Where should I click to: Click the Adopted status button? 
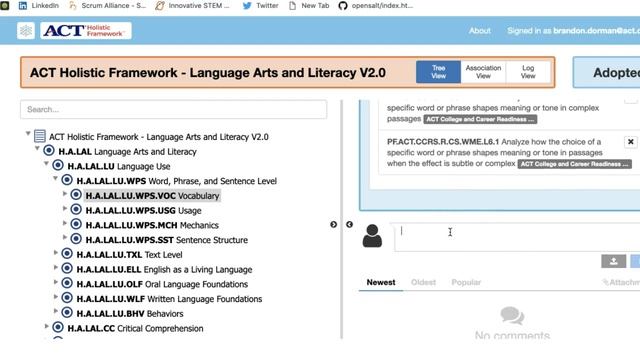coord(607,73)
